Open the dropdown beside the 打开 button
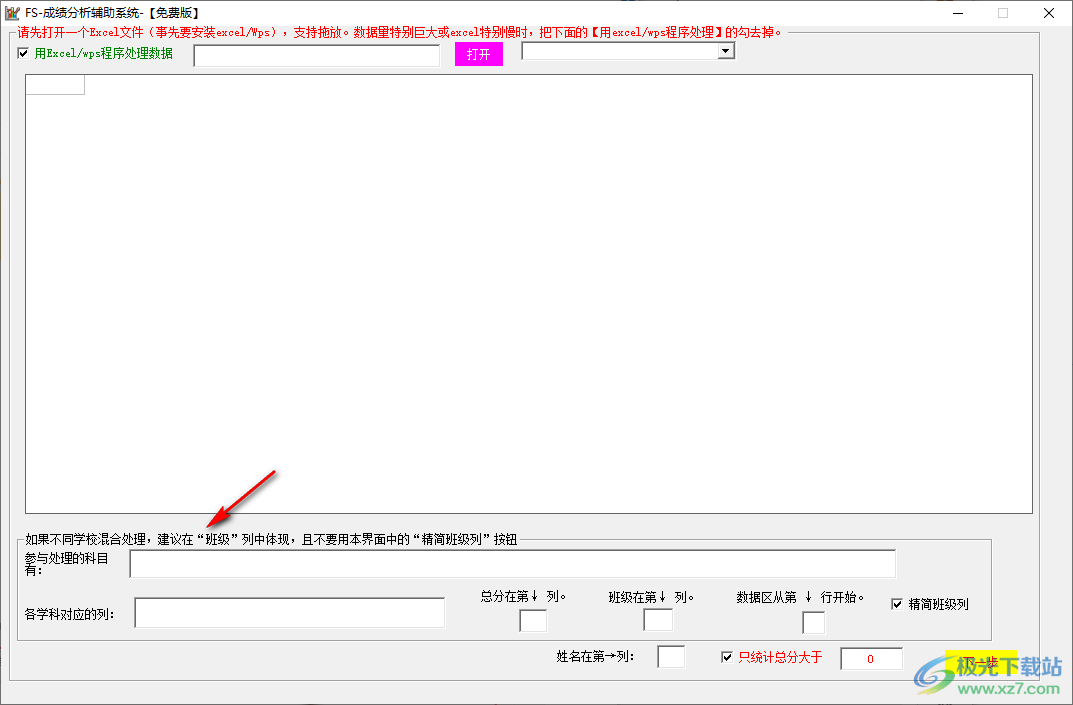The width and height of the screenshot is (1073, 705). pos(724,50)
